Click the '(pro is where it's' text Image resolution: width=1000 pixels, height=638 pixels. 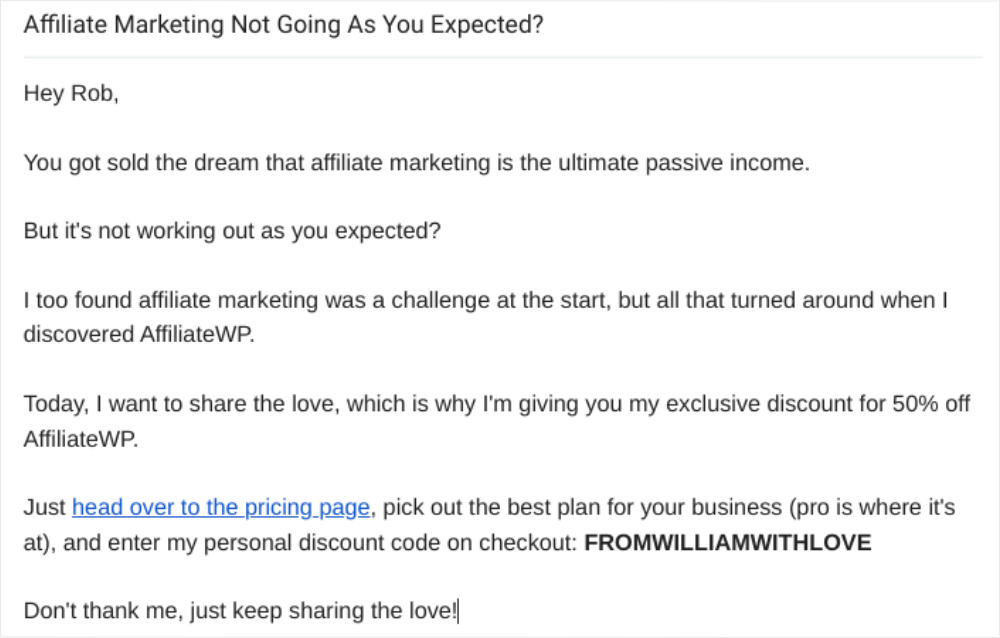click(x=872, y=507)
